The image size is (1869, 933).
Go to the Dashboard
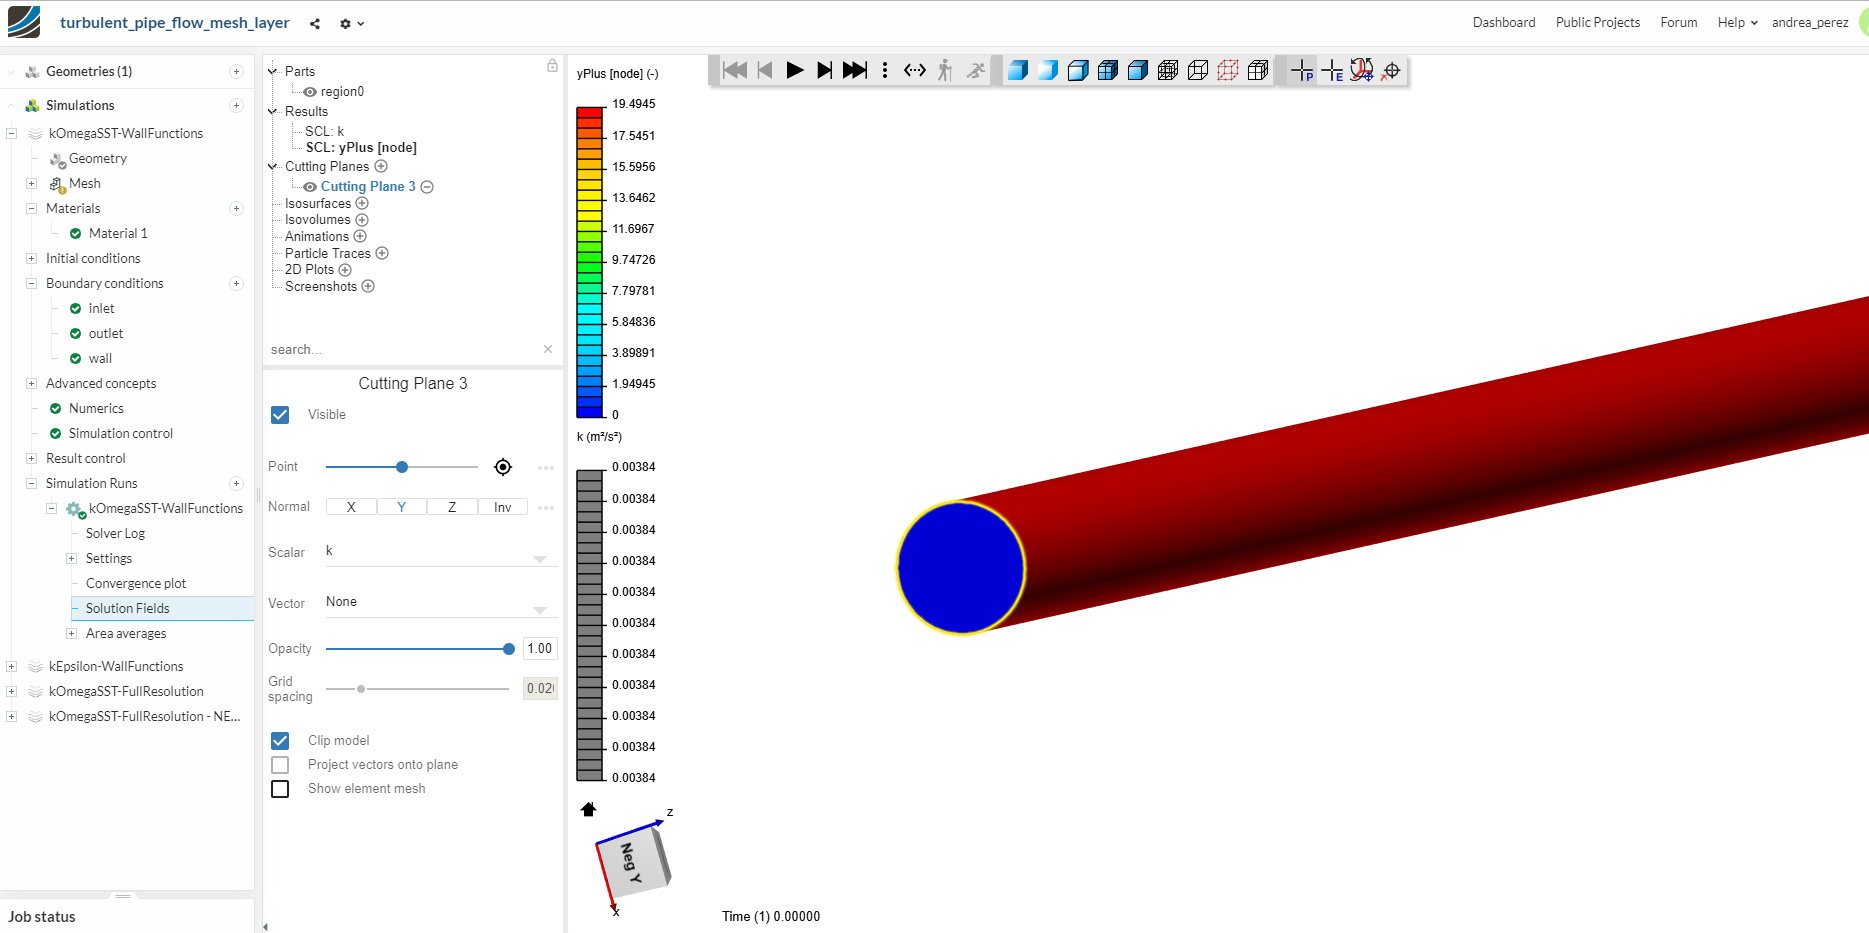pyautogui.click(x=1504, y=23)
